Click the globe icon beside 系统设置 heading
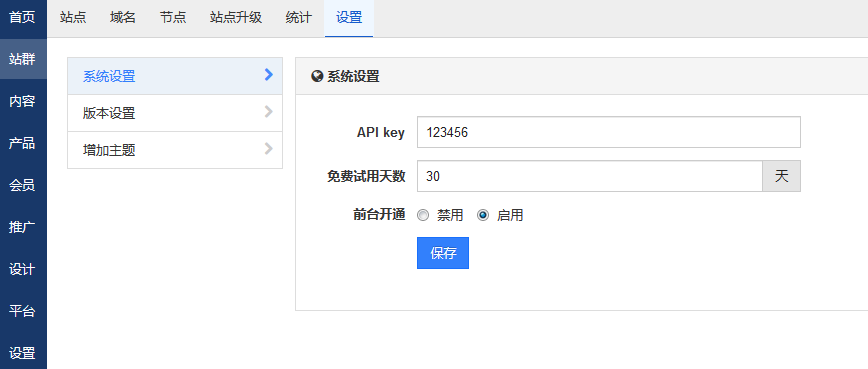Viewport: 868px width, 369px height. point(317,76)
